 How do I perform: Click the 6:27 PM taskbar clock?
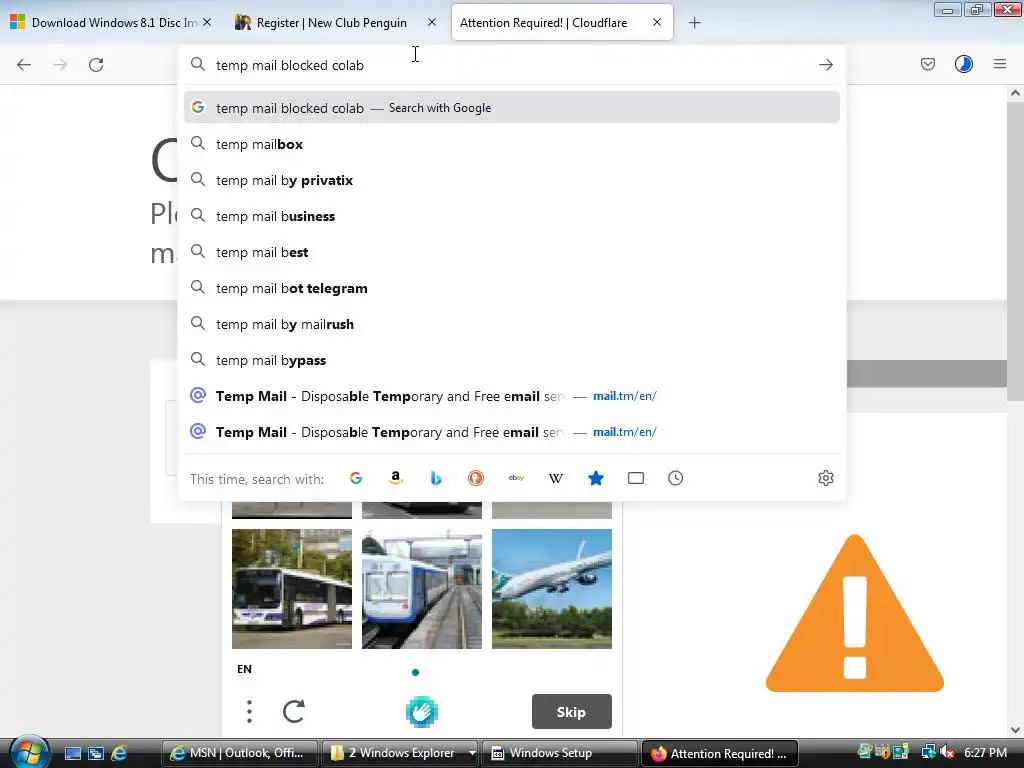pos(985,752)
